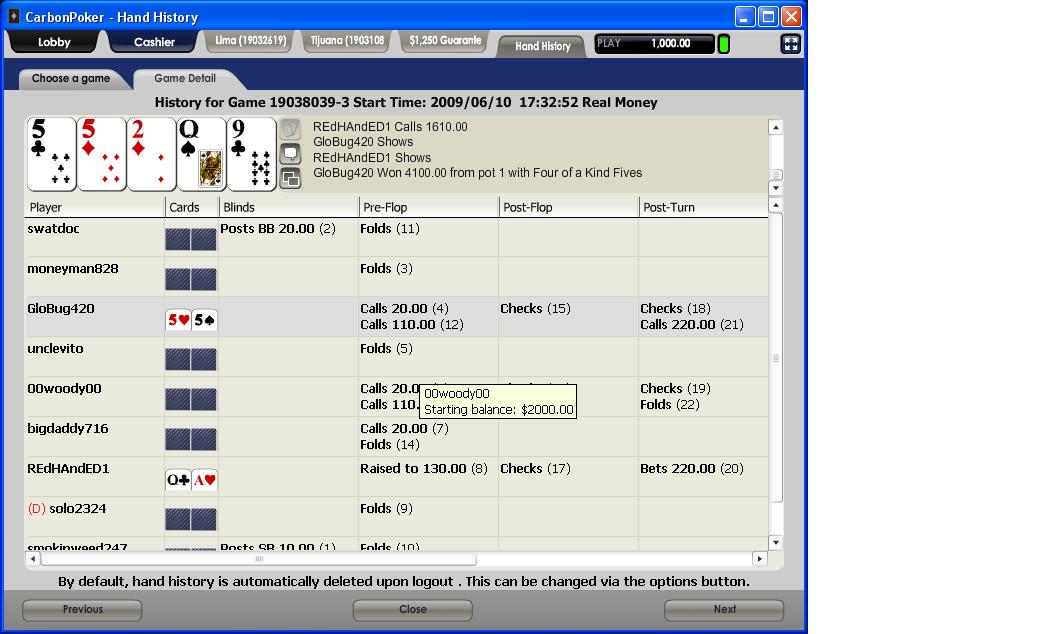Click the horizontal scrollbar's right arrow
The image size is (1048, 634).
(x=759, y=559)
